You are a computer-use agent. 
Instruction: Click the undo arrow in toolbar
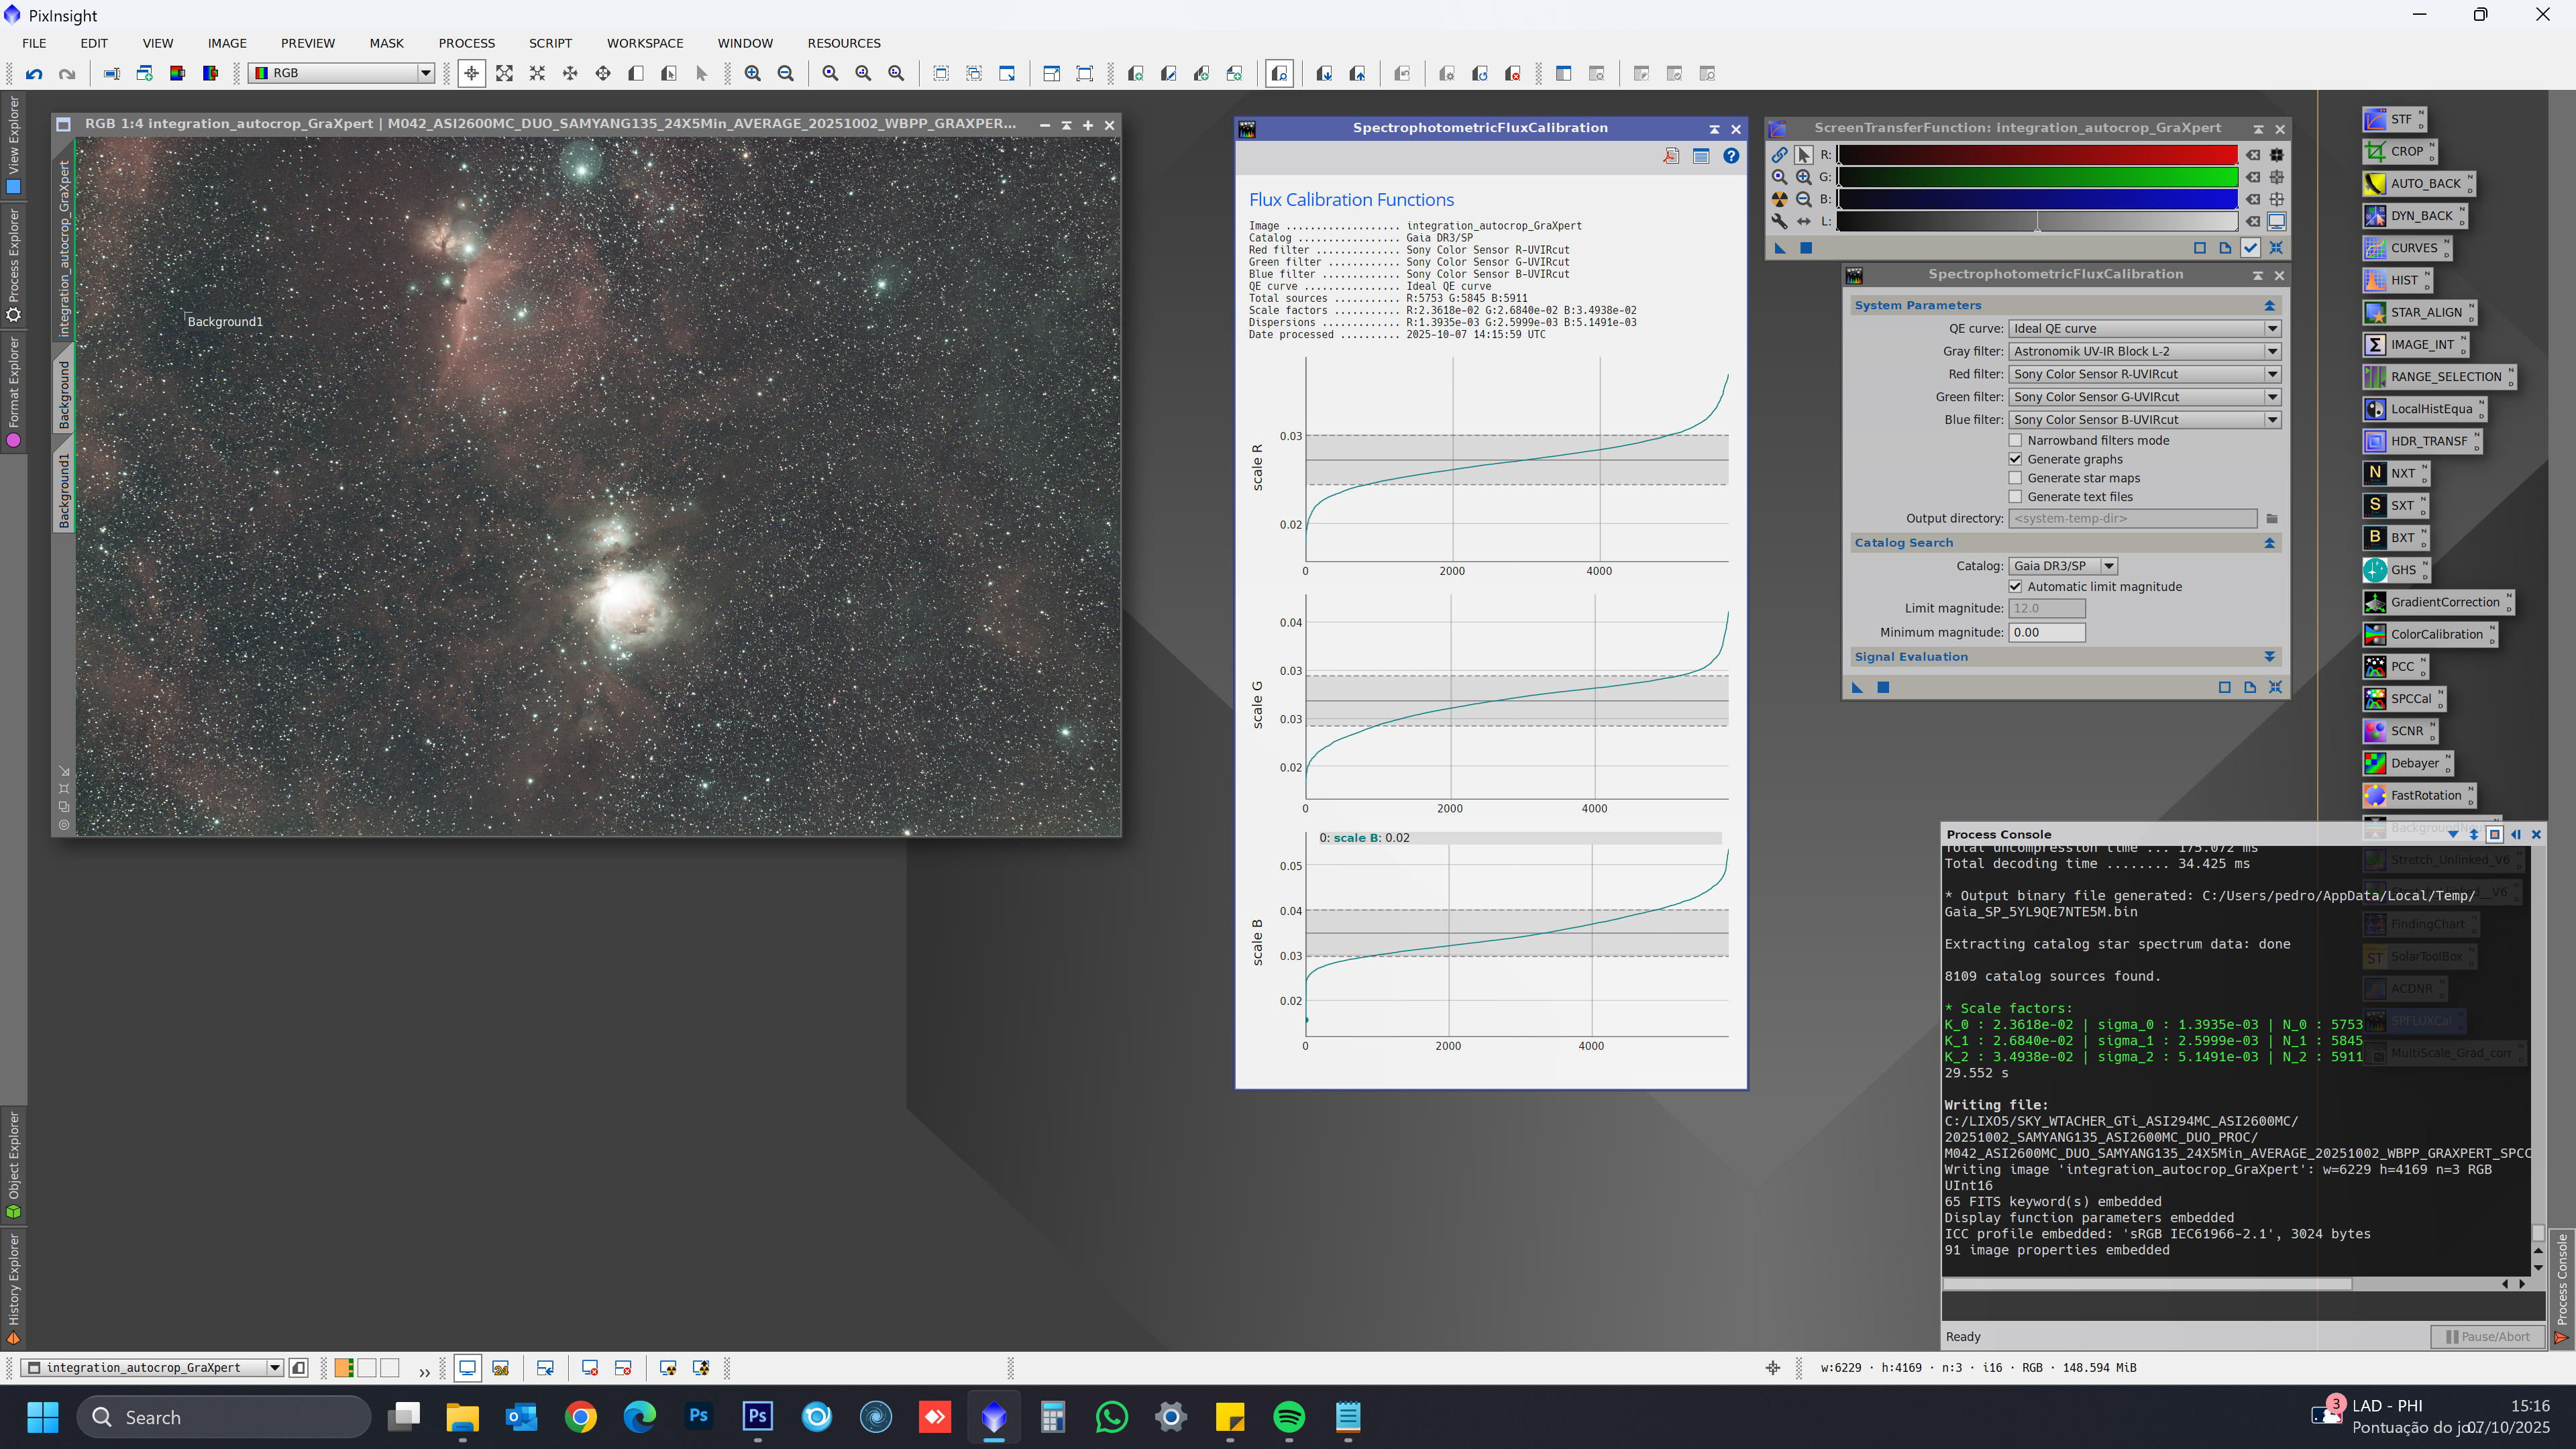pyautogui.click(x=34, y=73)
